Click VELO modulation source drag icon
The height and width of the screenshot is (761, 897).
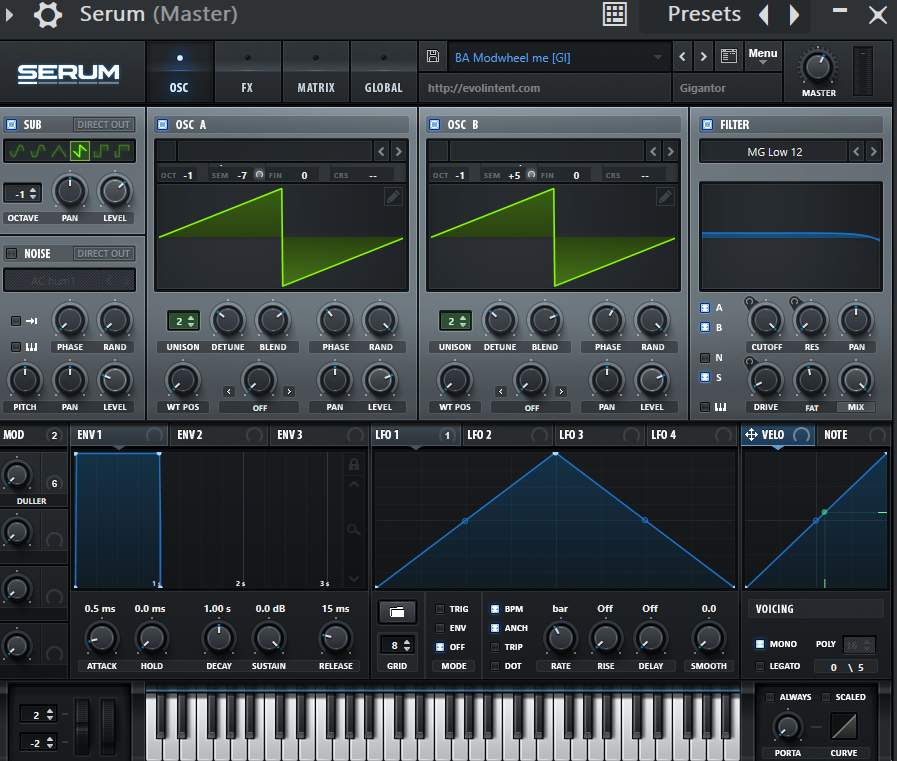click(751, 435)
